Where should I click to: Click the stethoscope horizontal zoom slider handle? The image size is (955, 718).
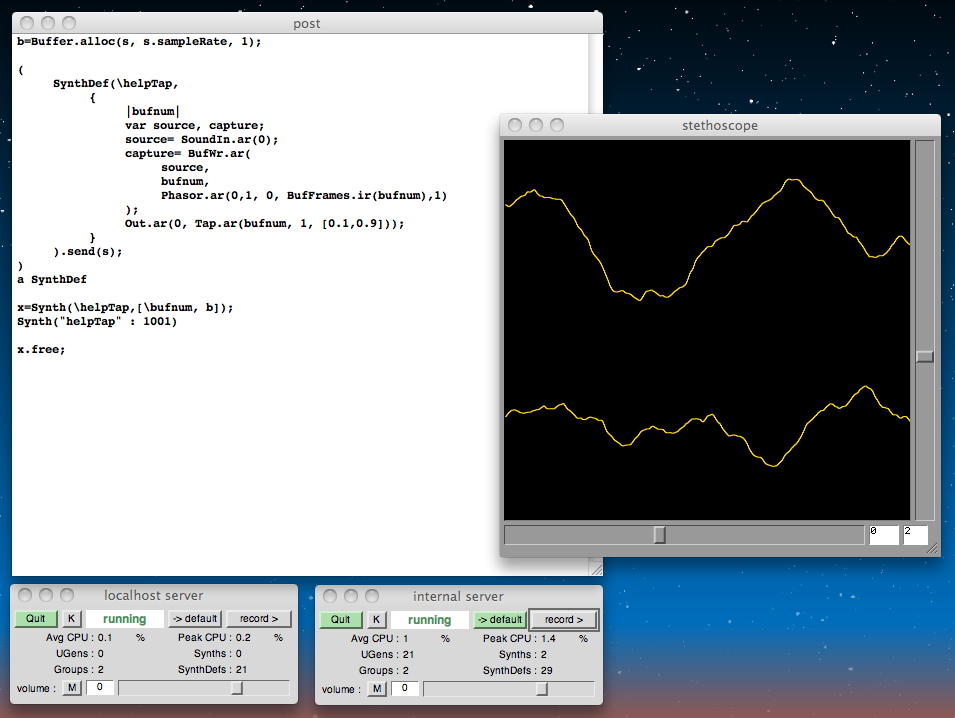tap(659, 535)
